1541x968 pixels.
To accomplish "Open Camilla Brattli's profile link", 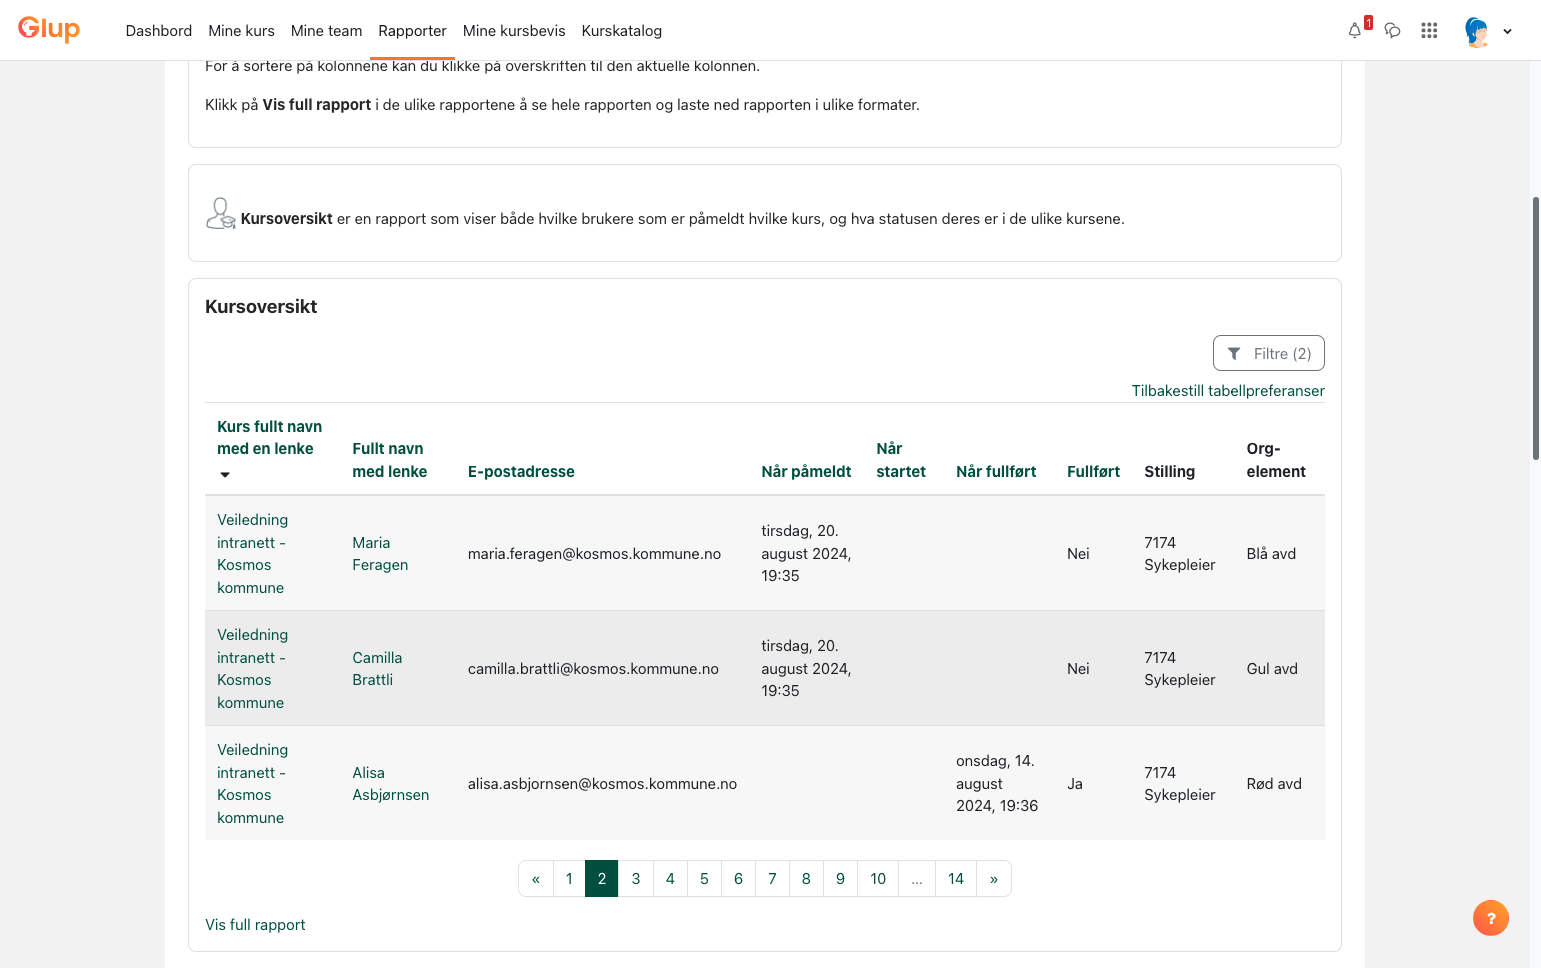I will coord(377,669).
